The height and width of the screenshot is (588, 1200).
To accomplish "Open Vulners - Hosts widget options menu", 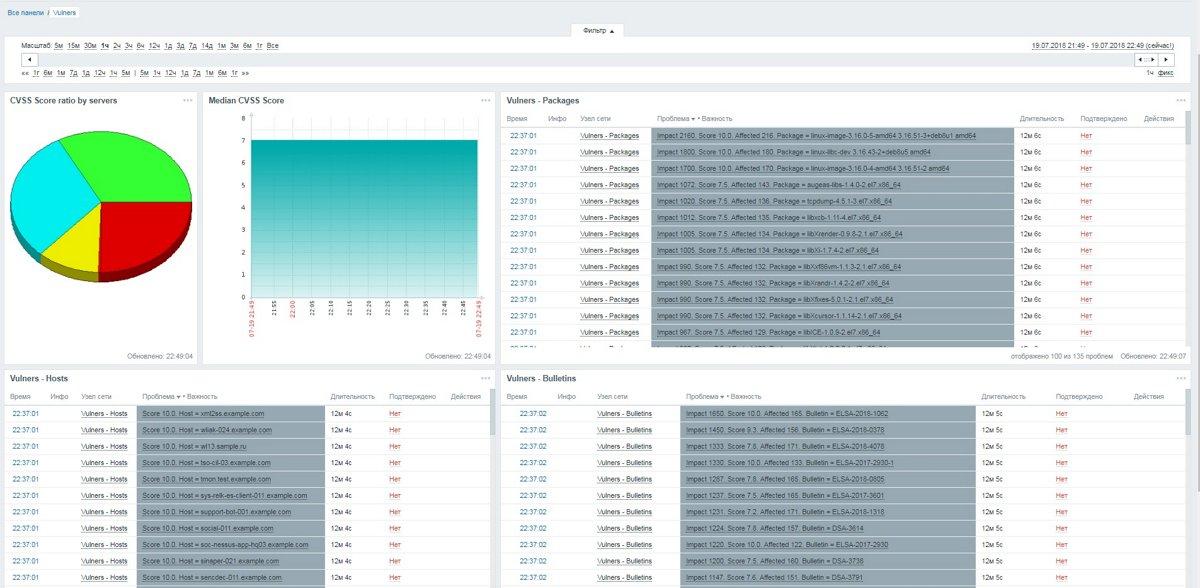I will point(485,378).
